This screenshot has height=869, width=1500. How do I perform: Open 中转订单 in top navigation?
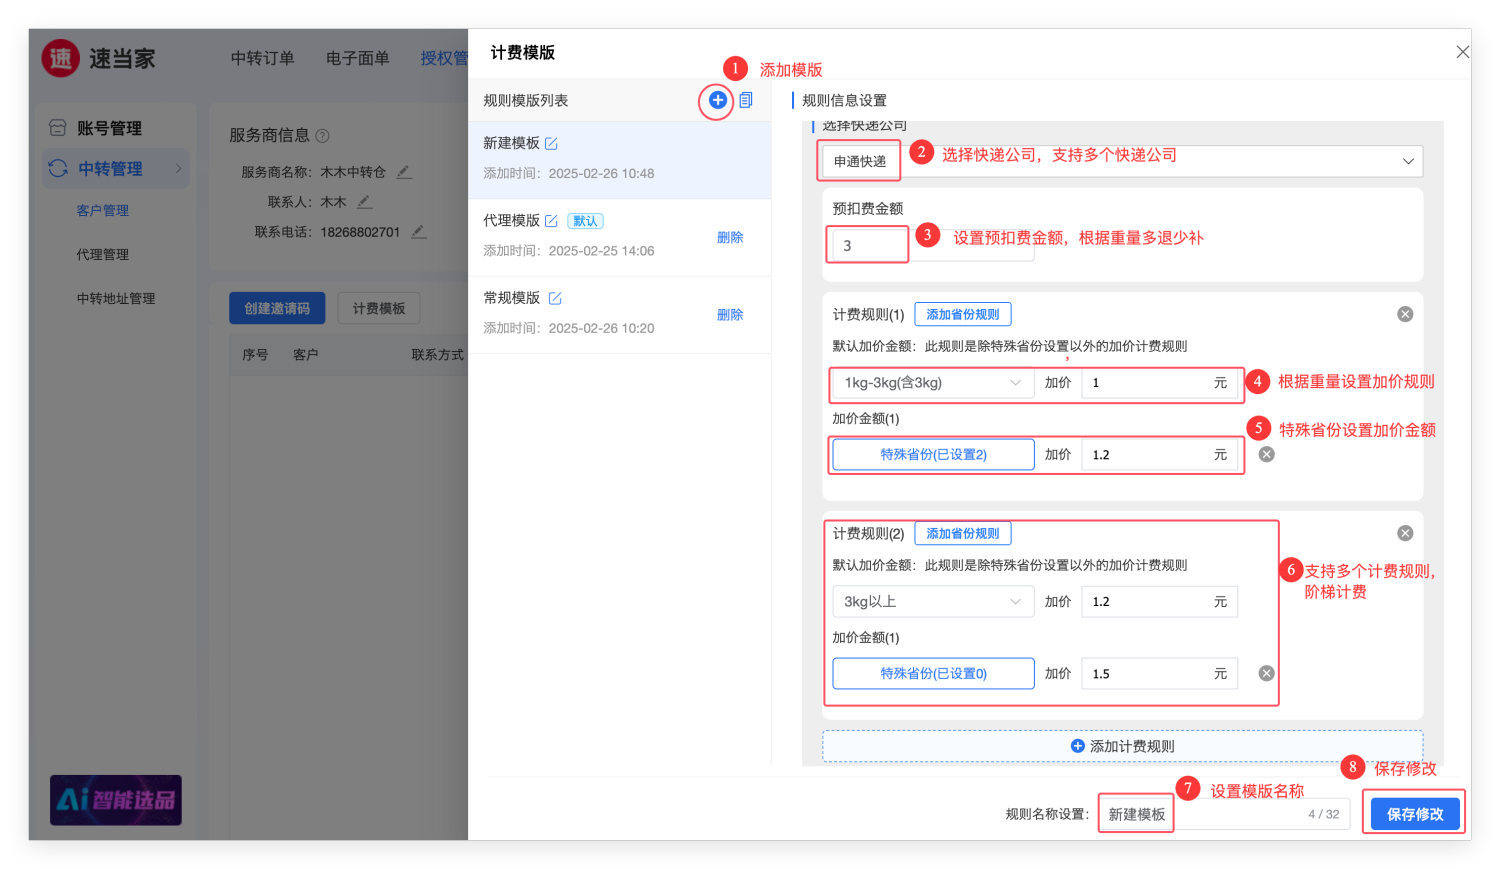[262, 58]
